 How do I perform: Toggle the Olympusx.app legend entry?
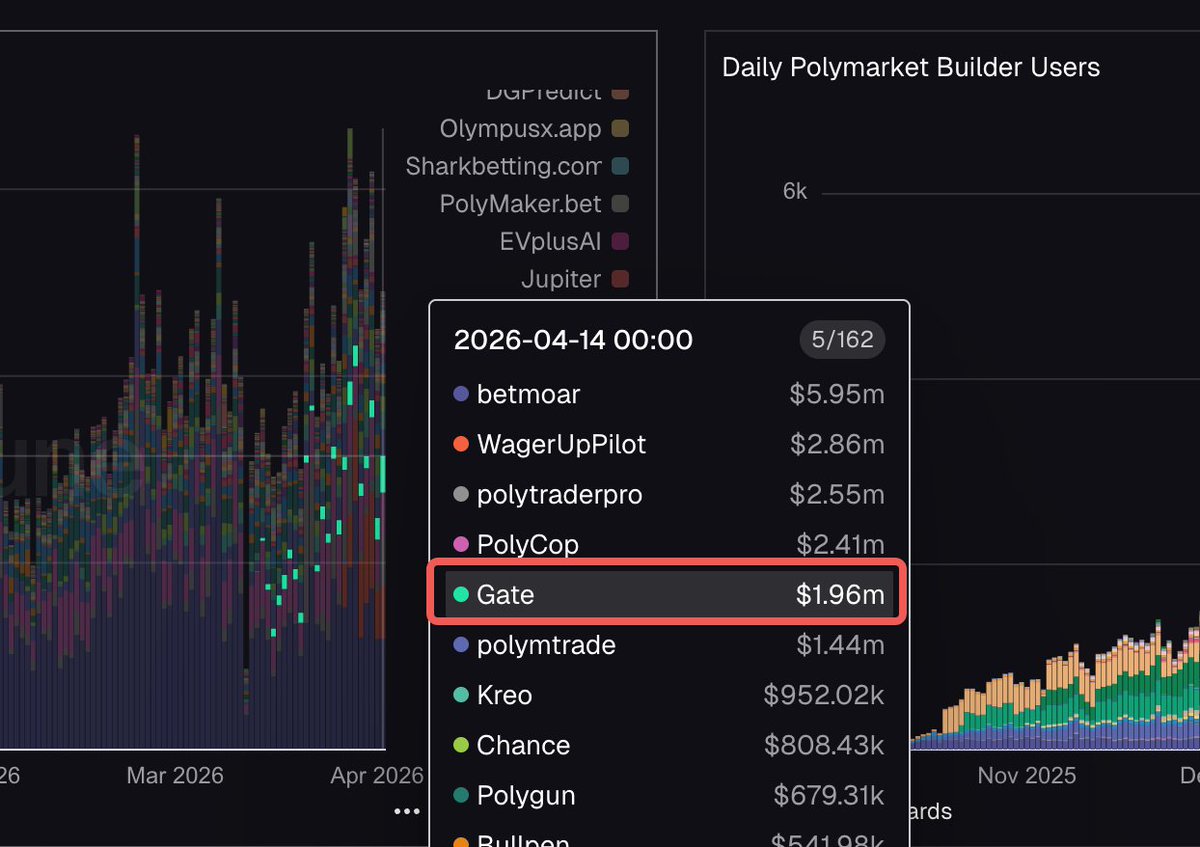(x=534, y=129)
